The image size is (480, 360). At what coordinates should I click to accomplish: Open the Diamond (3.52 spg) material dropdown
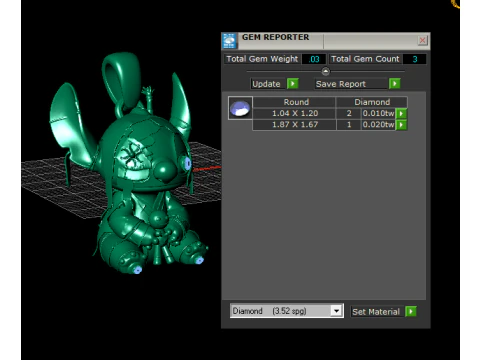pos(336,311)
